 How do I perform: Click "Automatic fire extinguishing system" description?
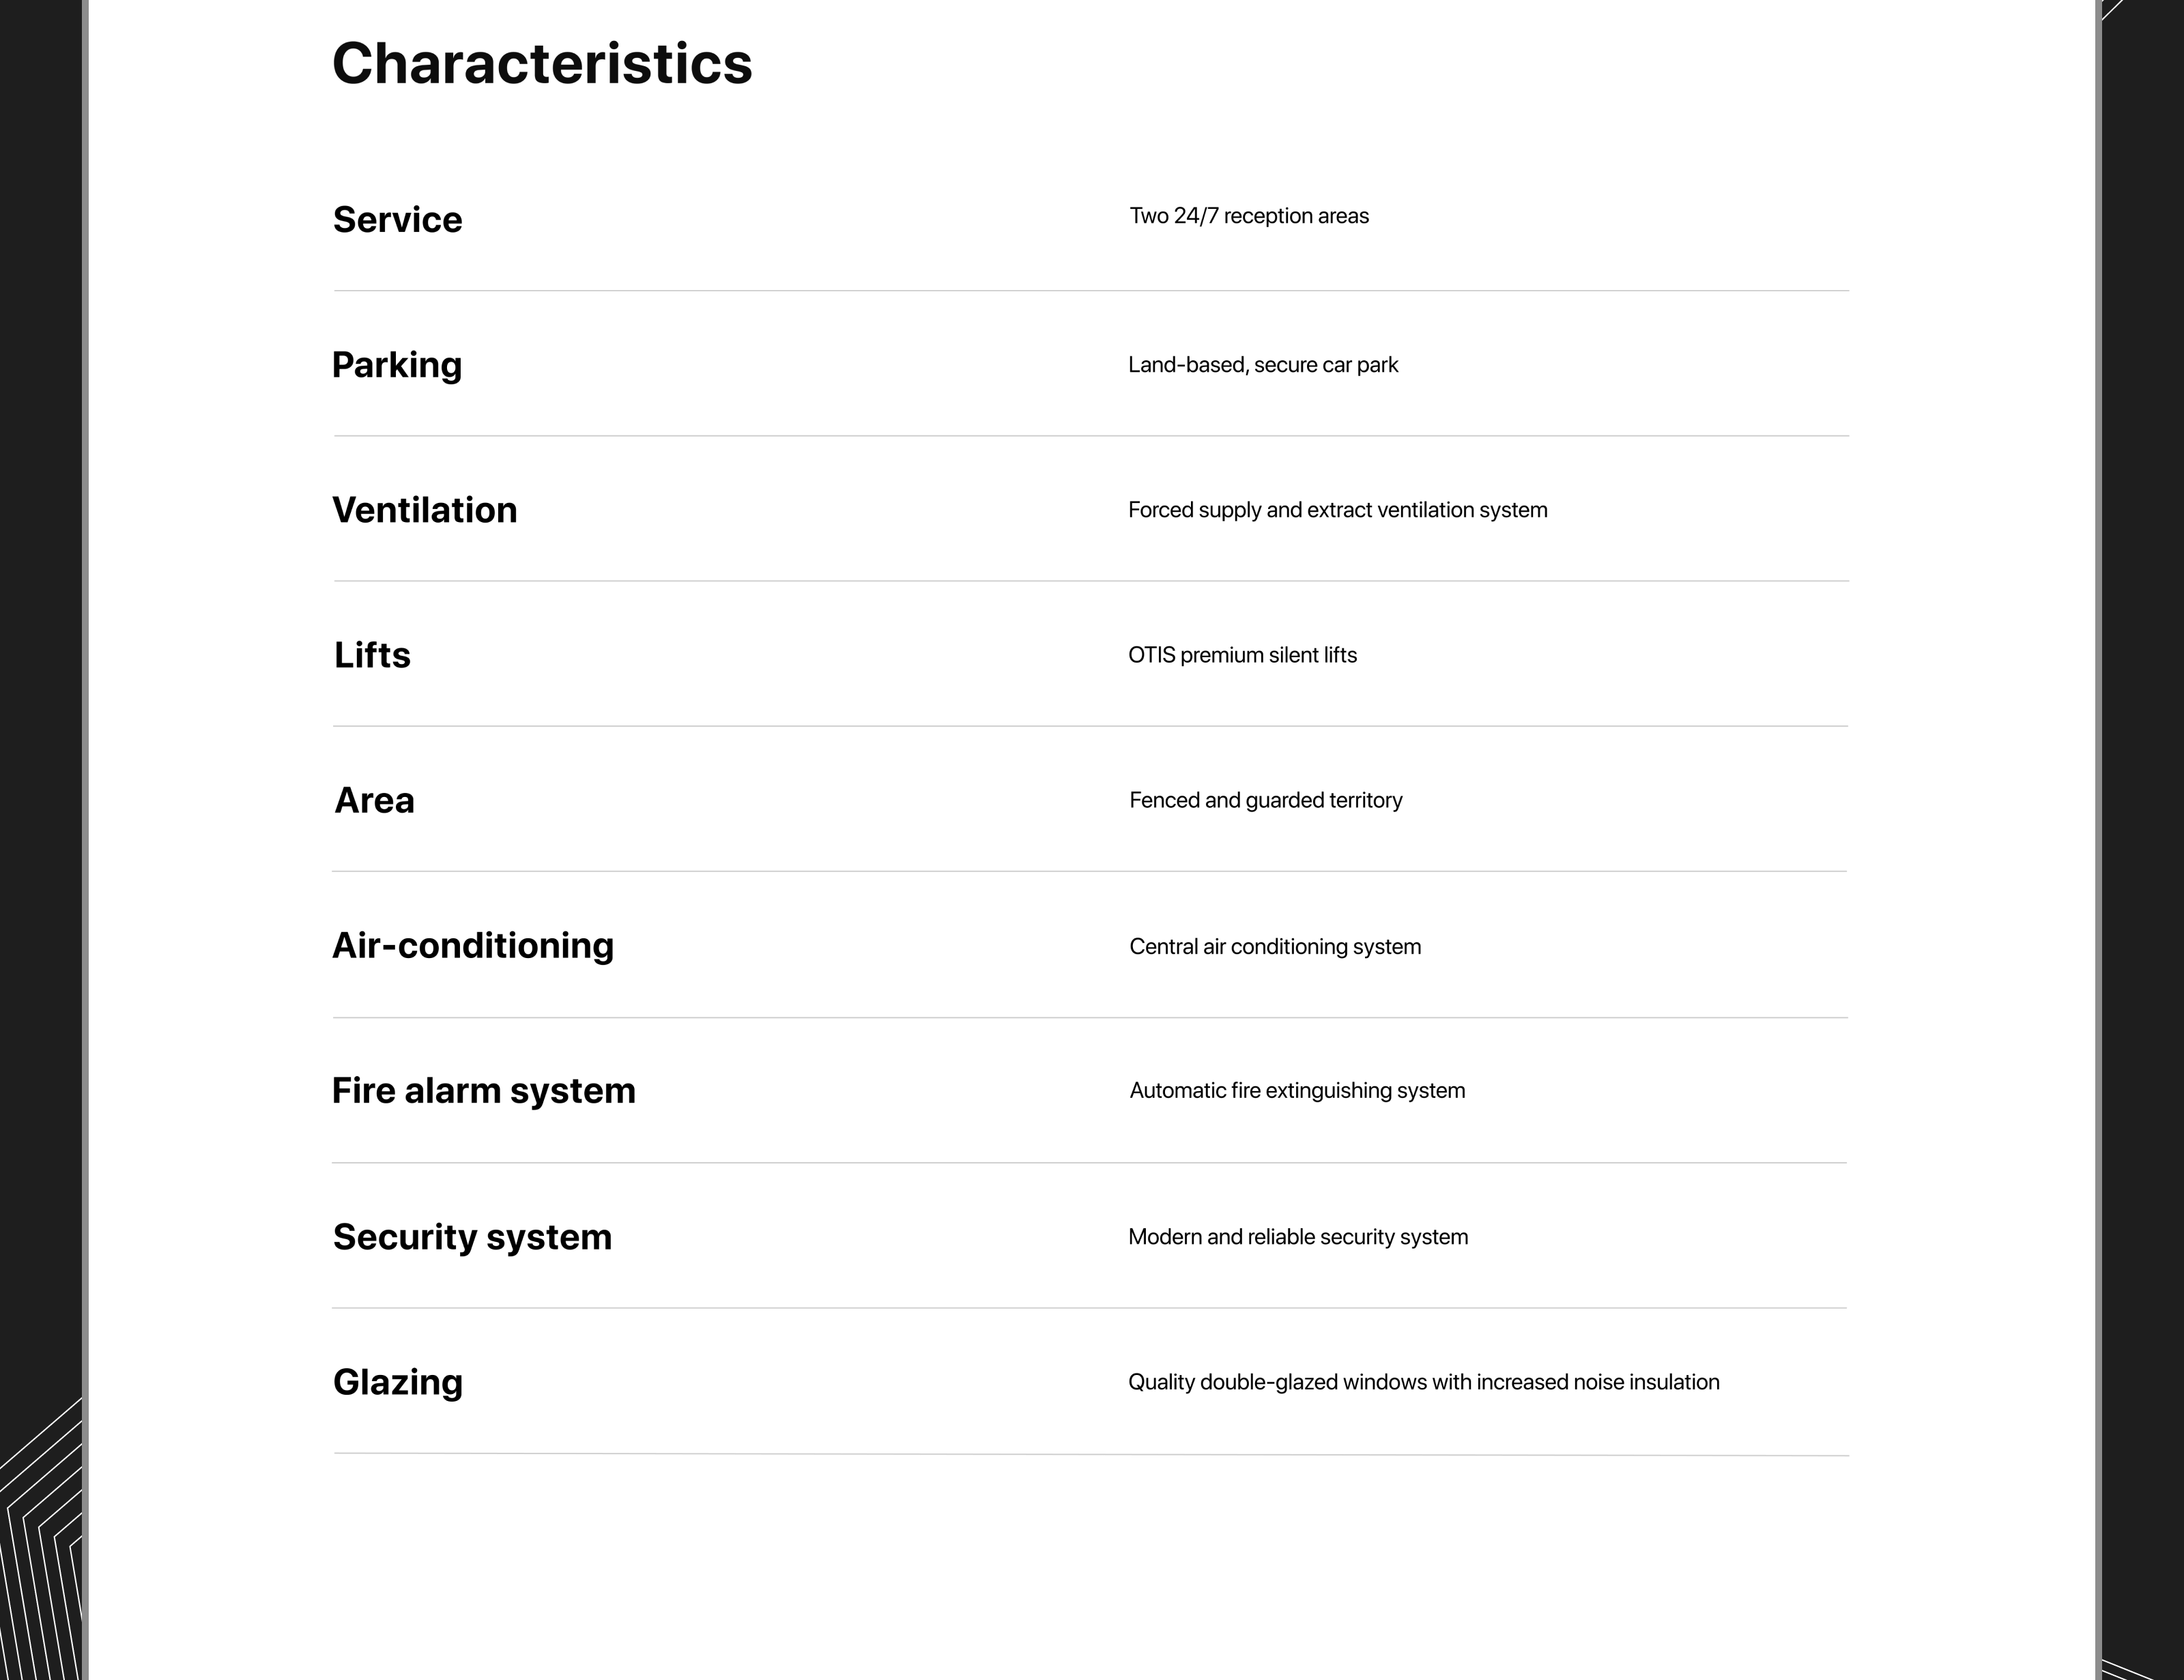(1297, 1090)
